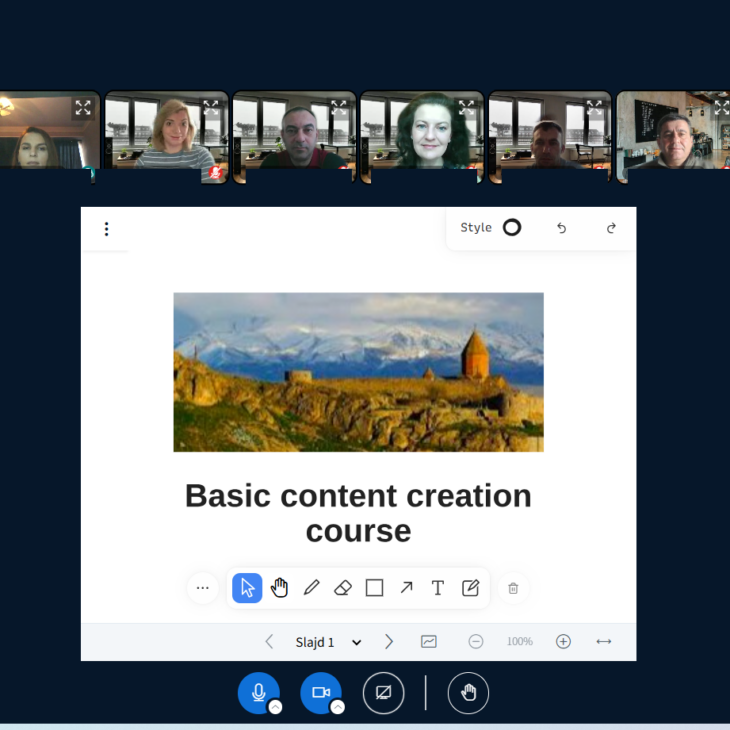Open the Style color circle
730x730 pixels.
(x=511, y=227)
